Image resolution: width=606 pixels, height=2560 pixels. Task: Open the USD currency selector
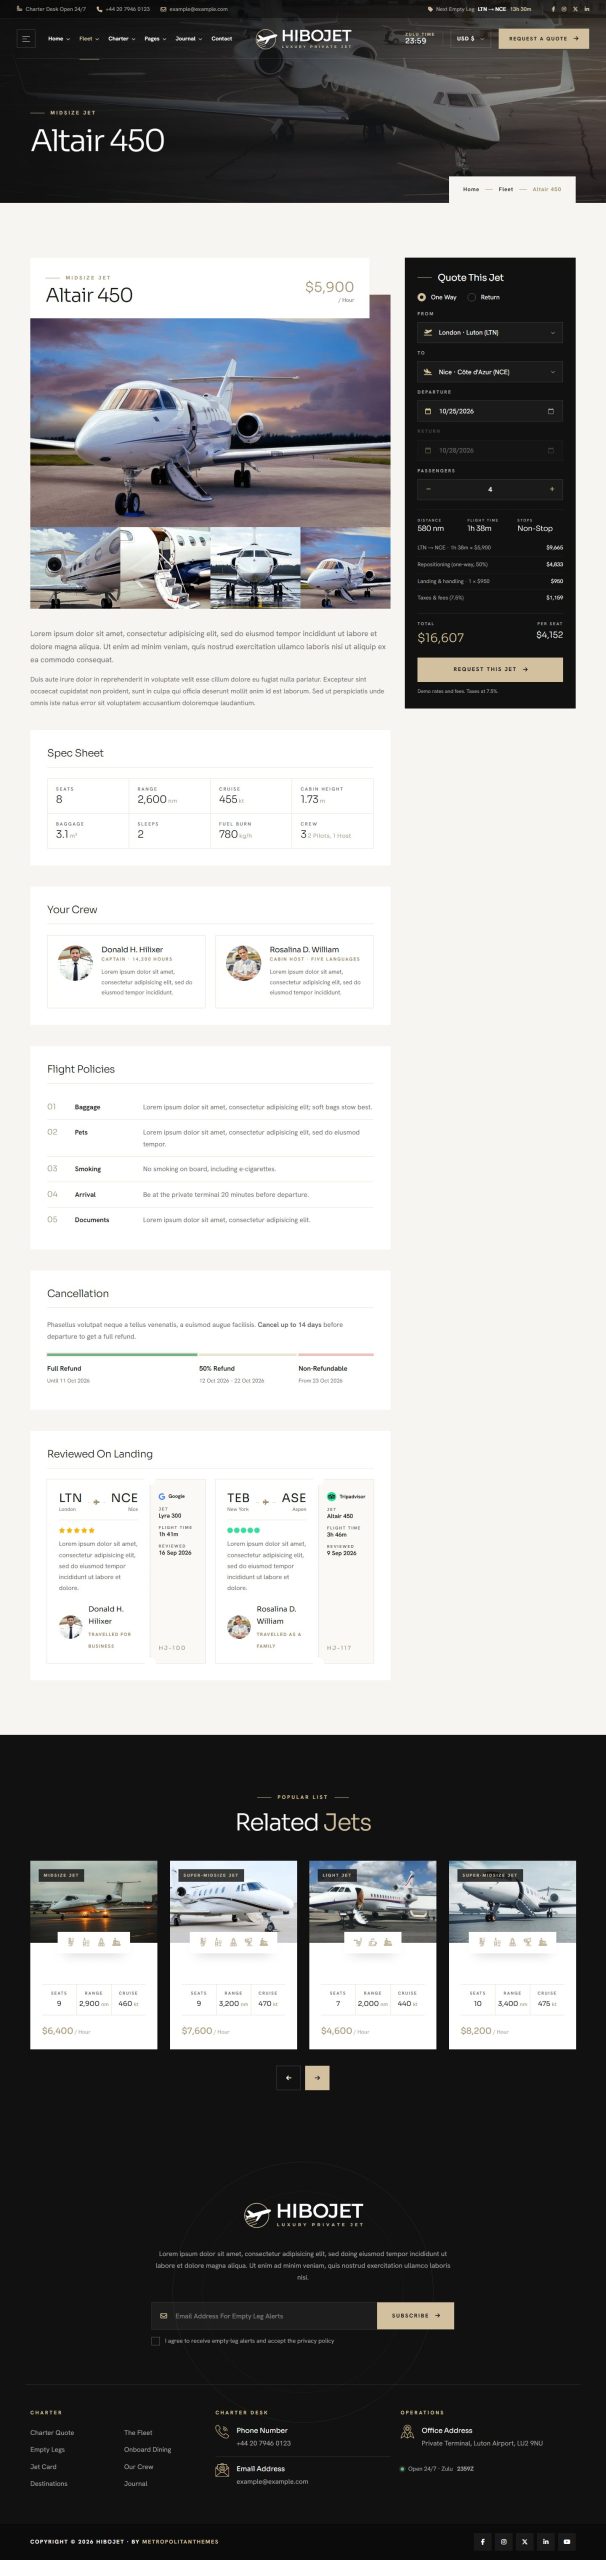[469, 39]
